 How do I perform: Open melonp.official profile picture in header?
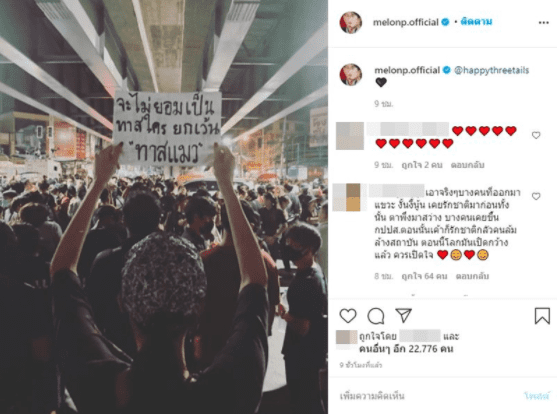(x=351, y=22)
